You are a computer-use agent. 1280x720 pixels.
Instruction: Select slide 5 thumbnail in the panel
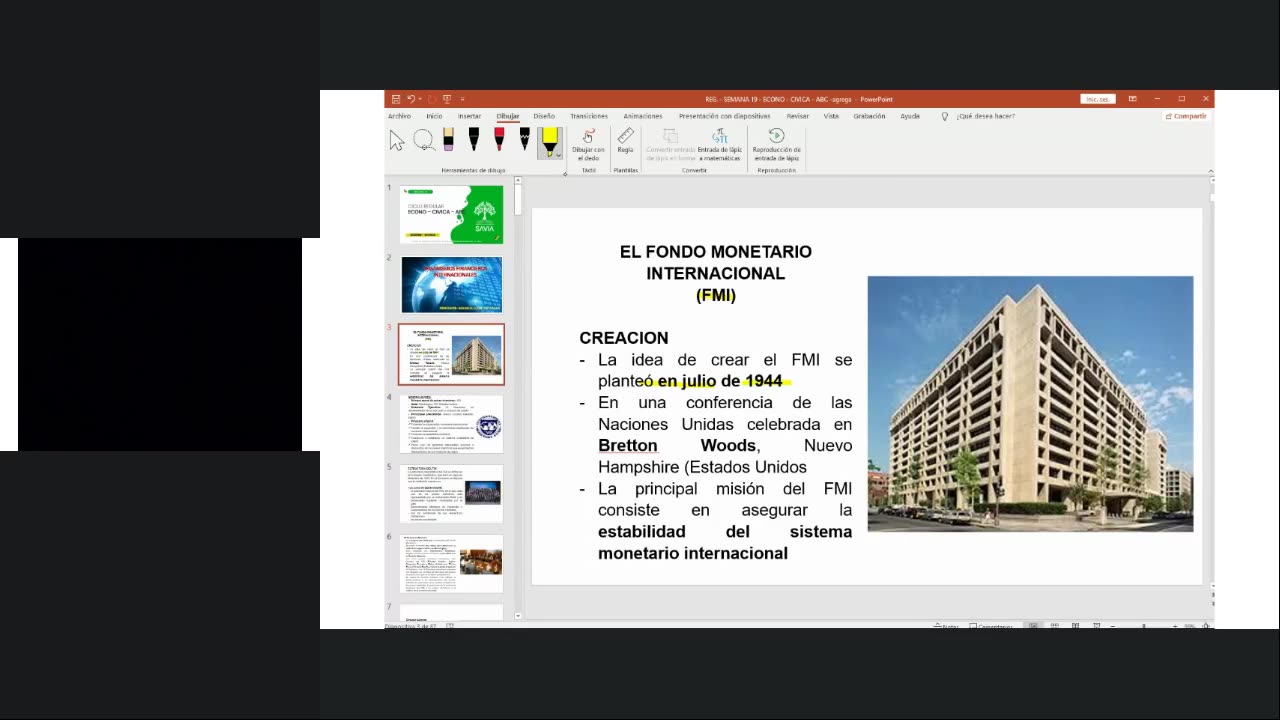(x=452, y=494)
